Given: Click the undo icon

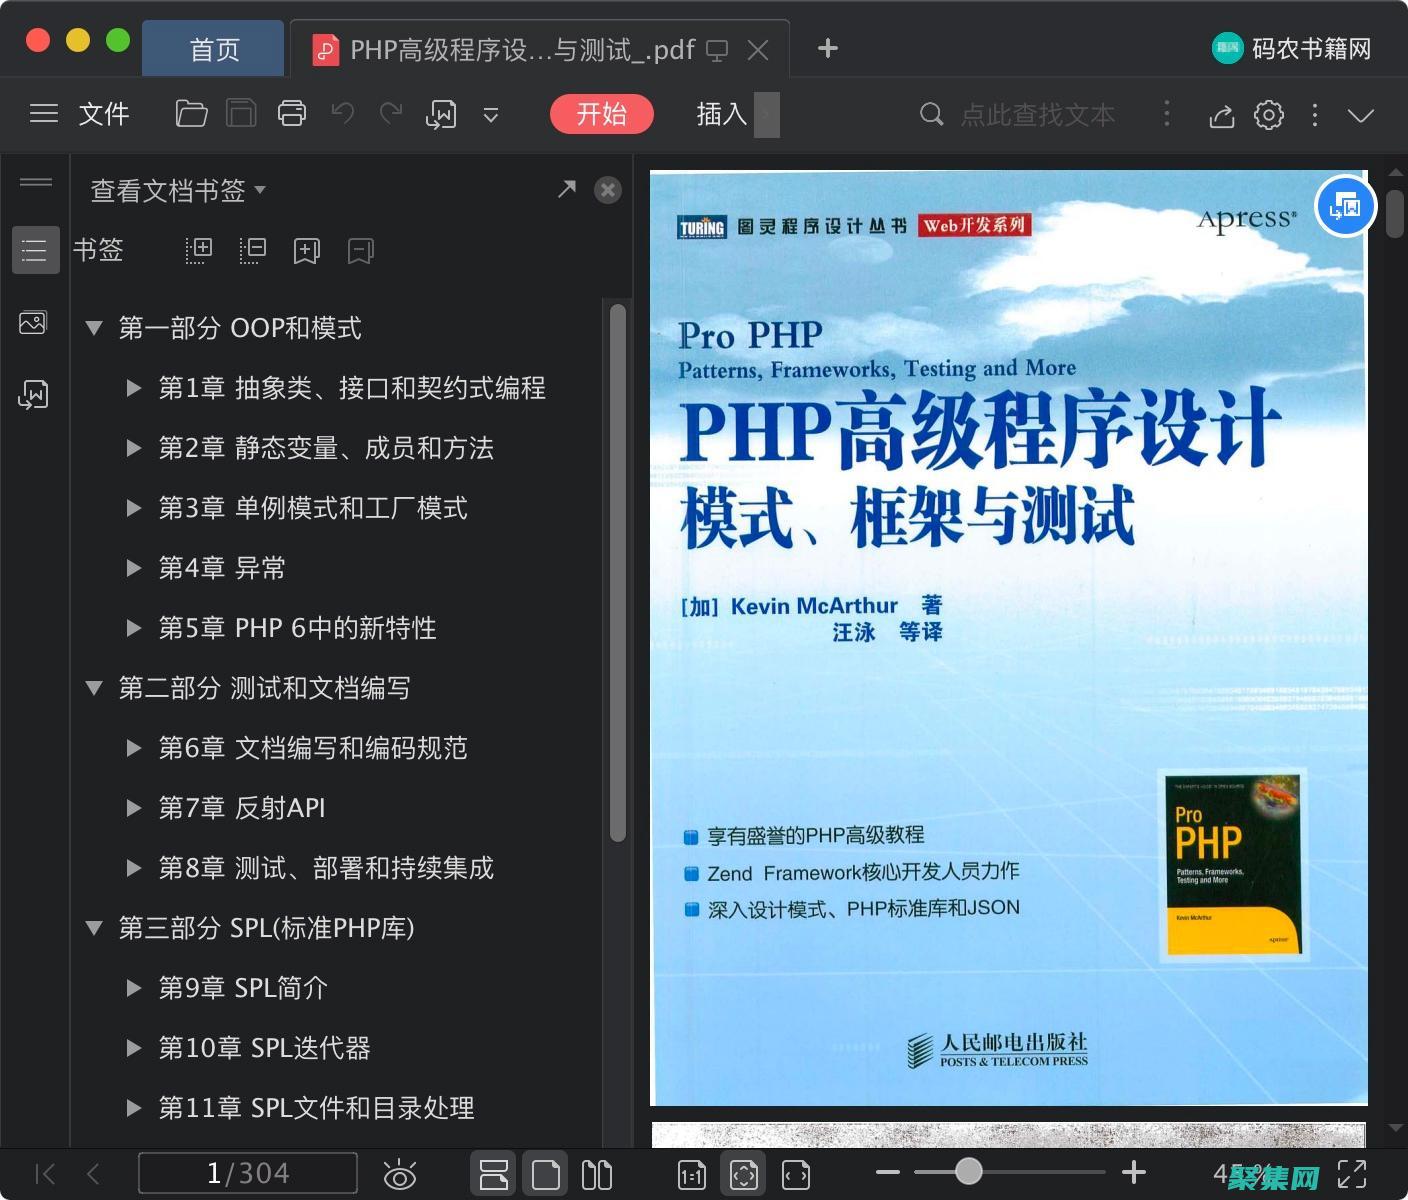Looking at the screenshot, I should (341, 113).
